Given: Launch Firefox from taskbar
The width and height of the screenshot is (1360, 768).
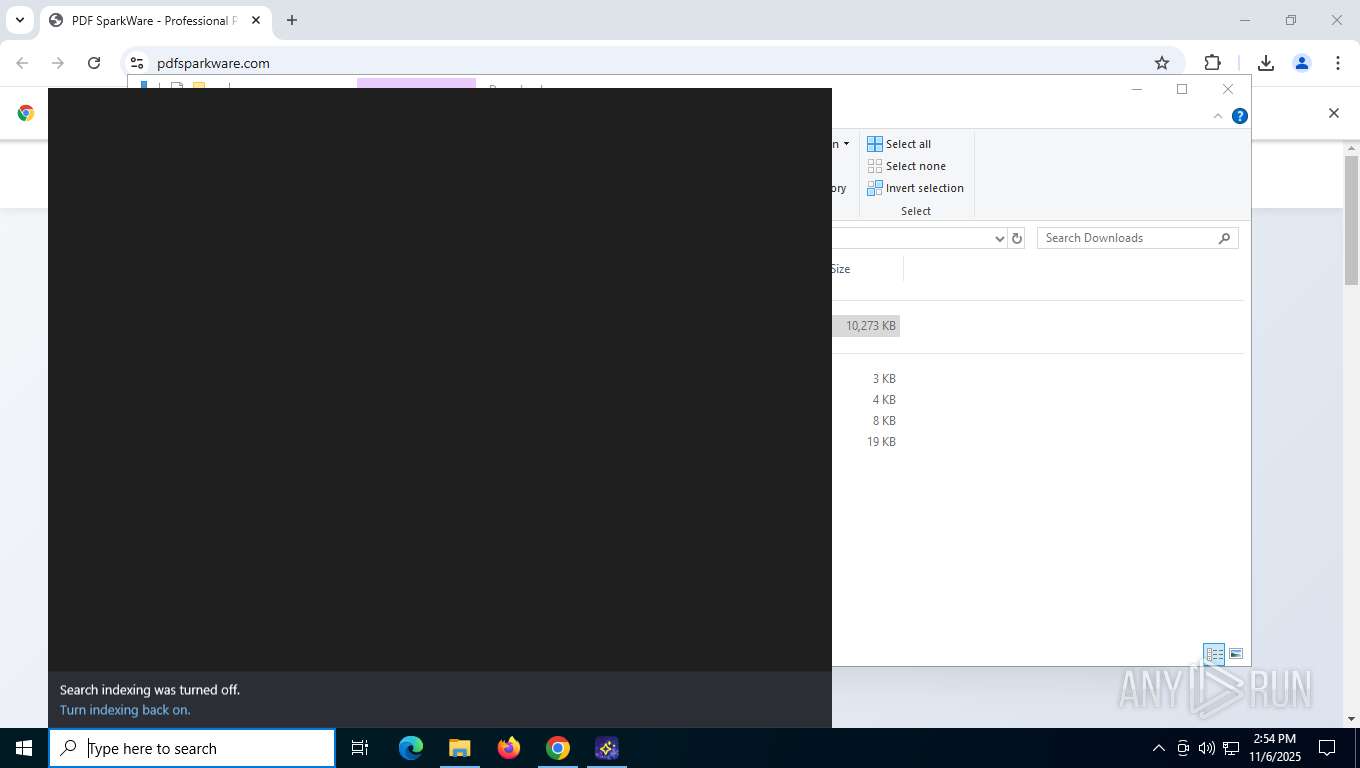Looking at the screenshot, I should coord(509,748).
